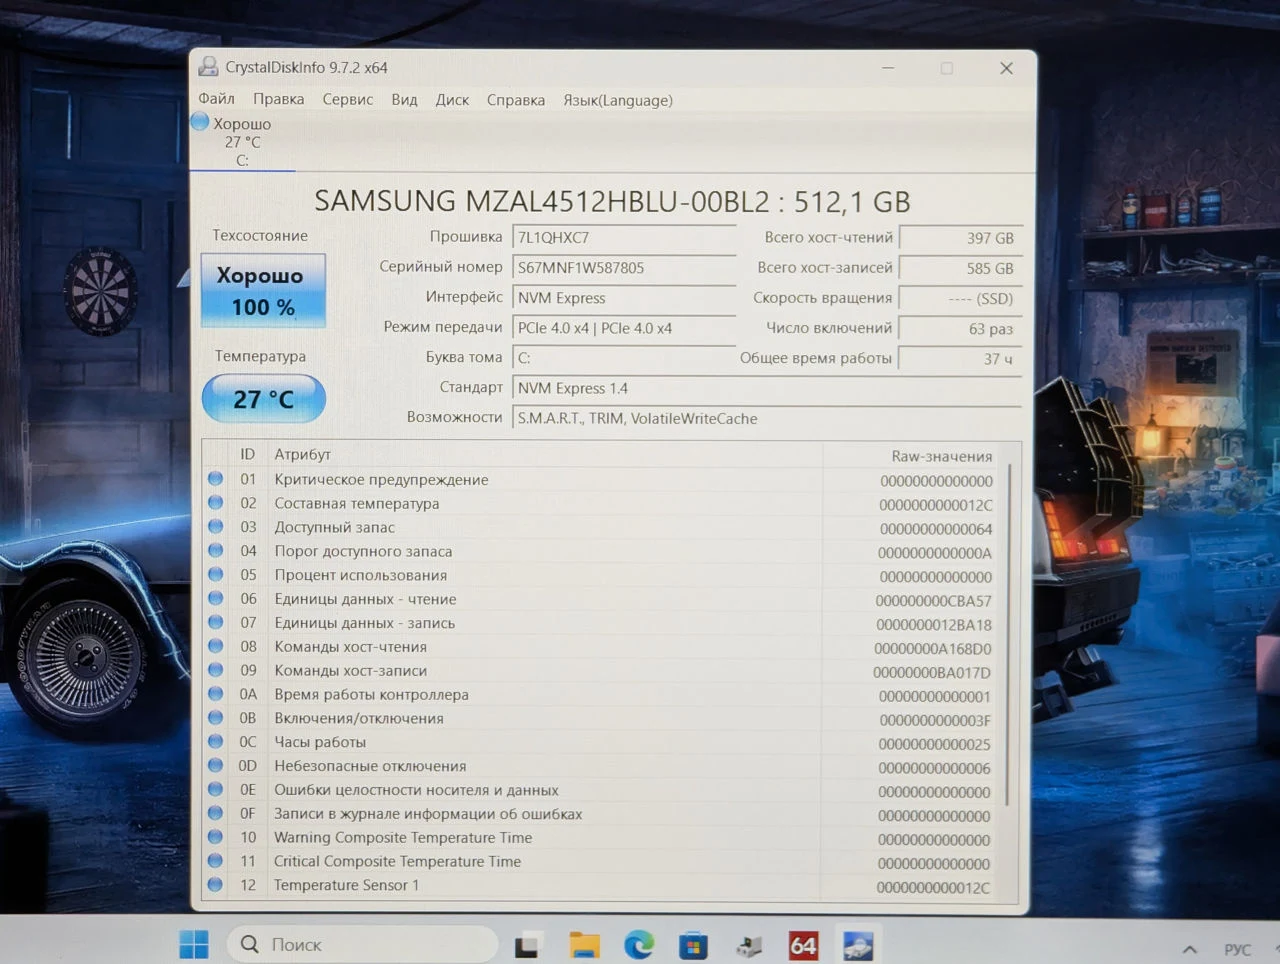Click the Raw-значения column header
This screenshot has width=1280, height=964.
(x=942, y=456)
